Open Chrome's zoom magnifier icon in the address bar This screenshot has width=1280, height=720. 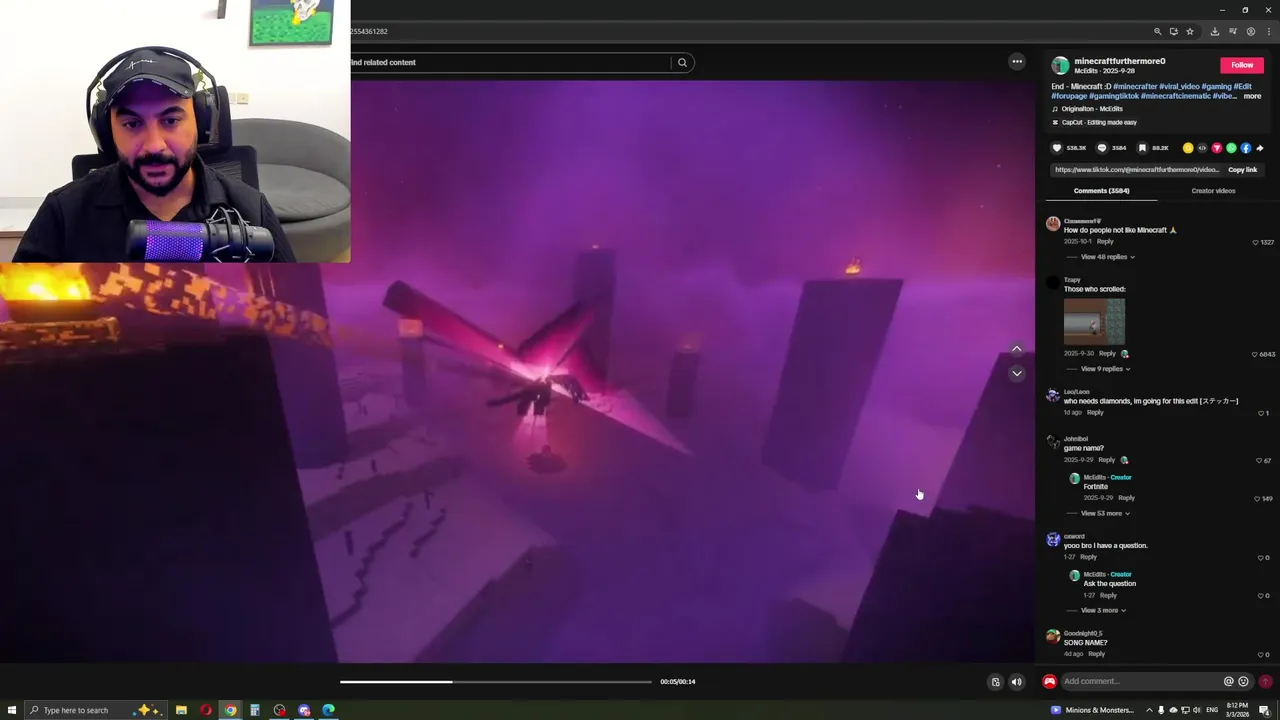click(1158, 31)
